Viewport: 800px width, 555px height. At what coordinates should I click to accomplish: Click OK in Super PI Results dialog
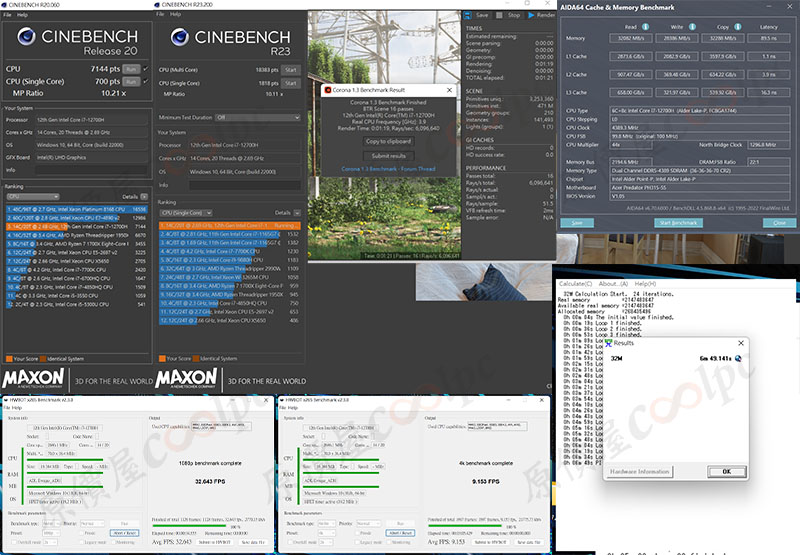[727, 472]
